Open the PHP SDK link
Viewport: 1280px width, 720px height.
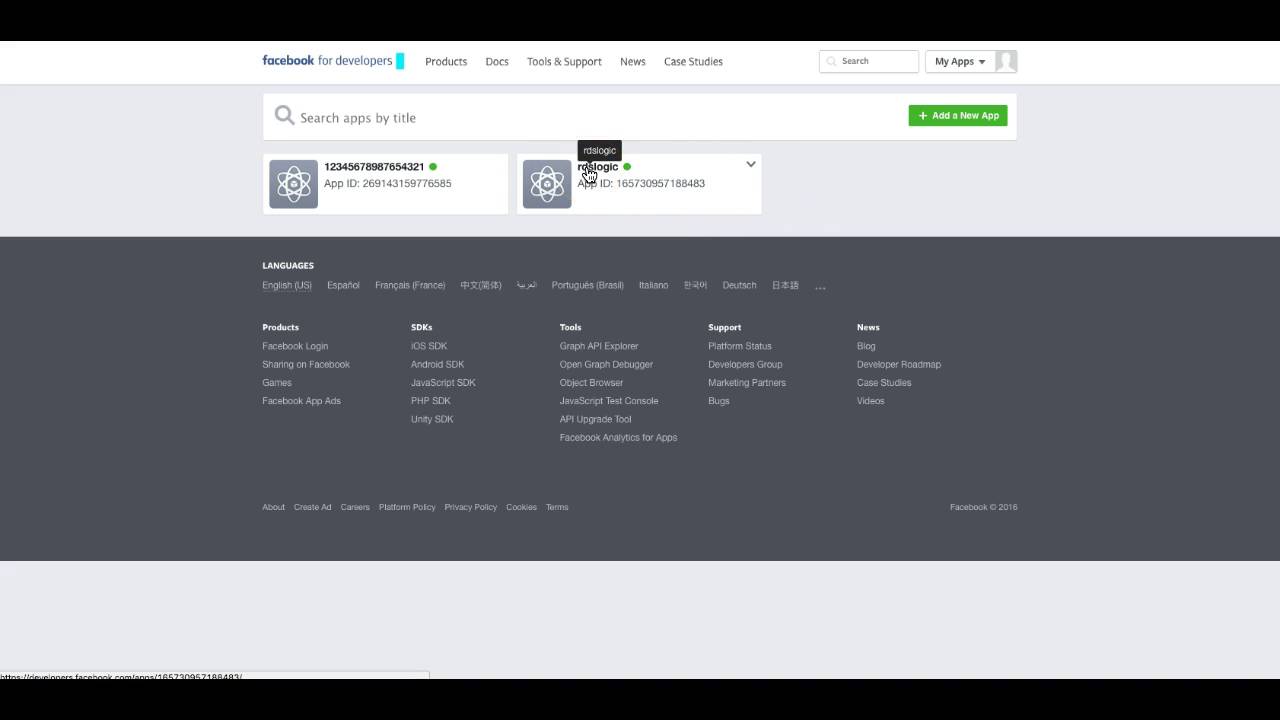pyautogui.click(x=431, y=401)
